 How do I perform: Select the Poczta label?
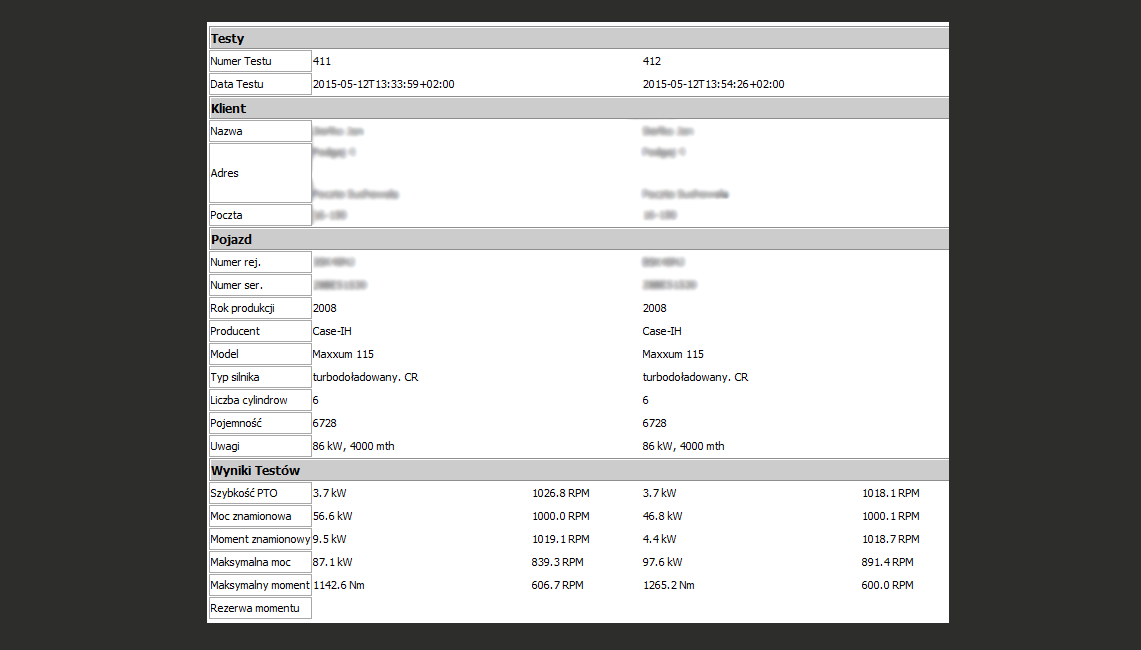[260, 215]
